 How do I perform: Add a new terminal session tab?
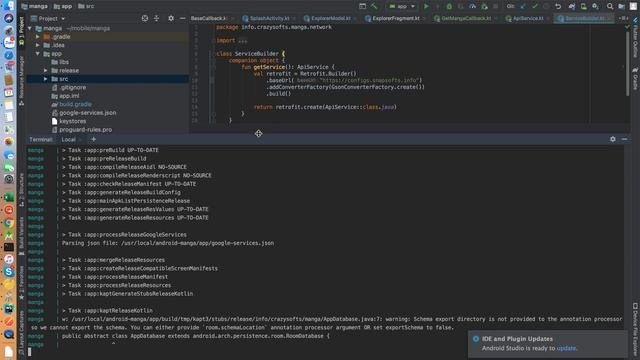pyautogui.click(x=93, y=139)
